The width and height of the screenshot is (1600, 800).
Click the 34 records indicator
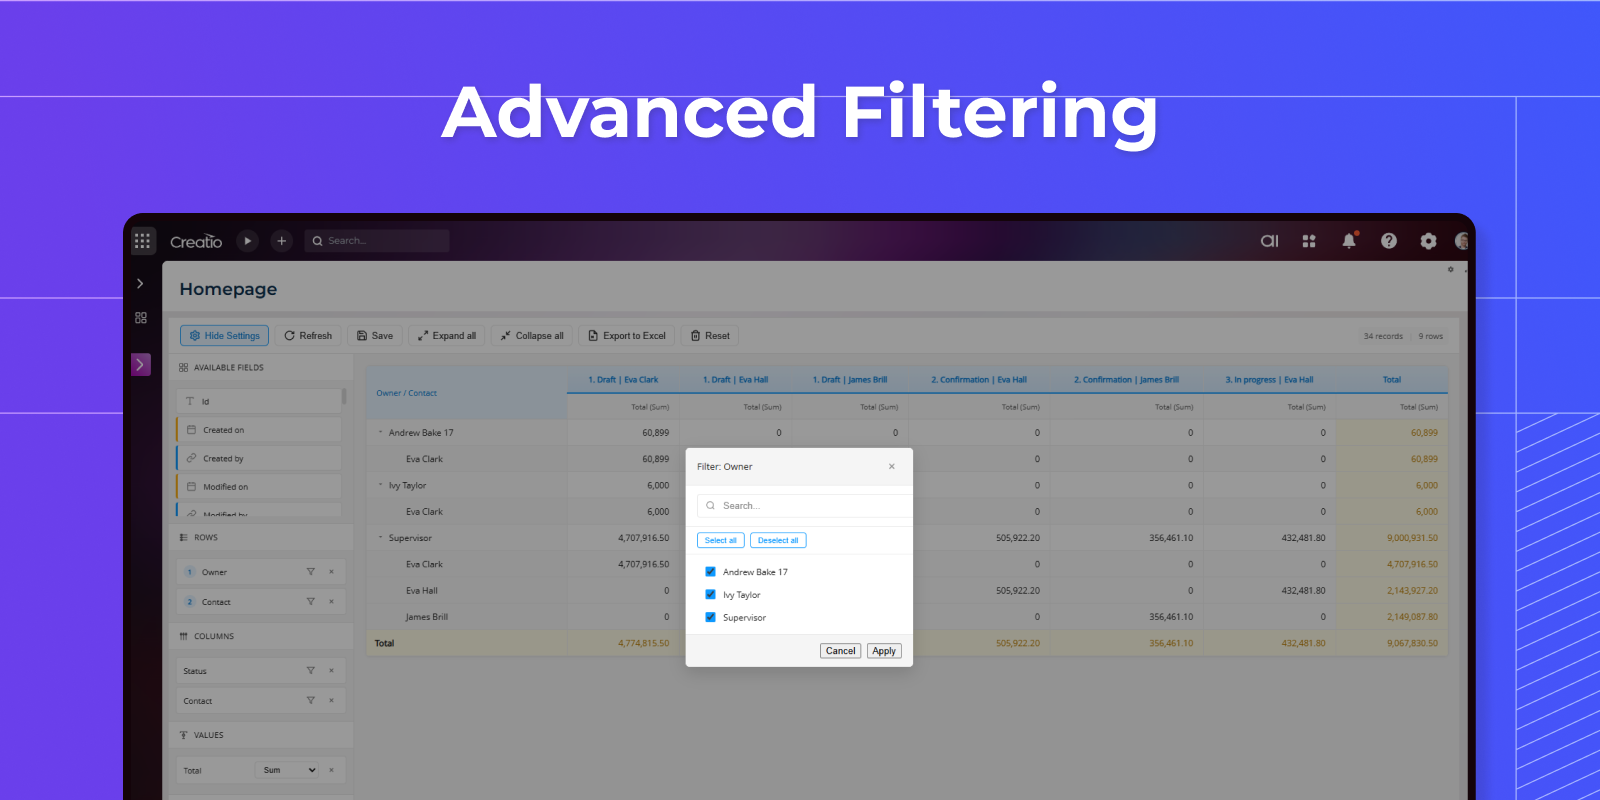coord(1383,336)
